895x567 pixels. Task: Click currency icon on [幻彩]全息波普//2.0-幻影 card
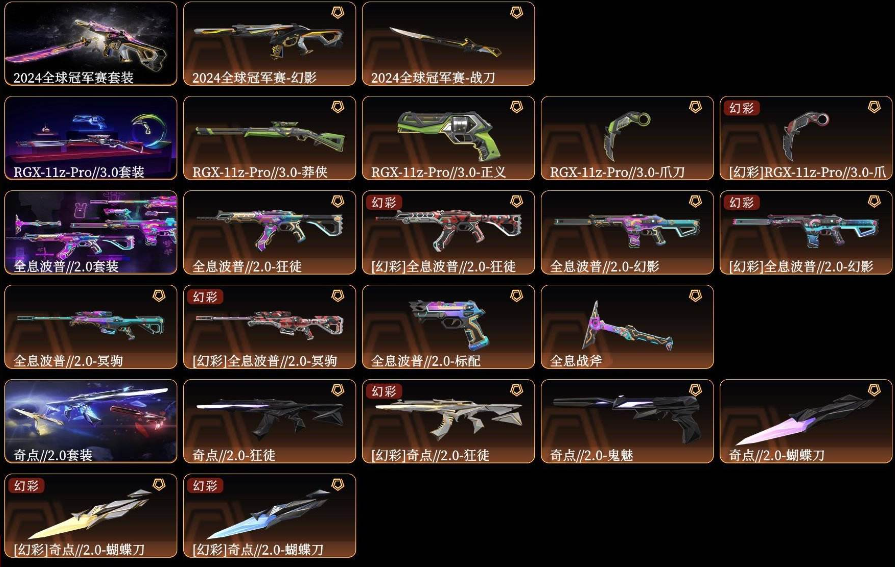coord(874,201)
